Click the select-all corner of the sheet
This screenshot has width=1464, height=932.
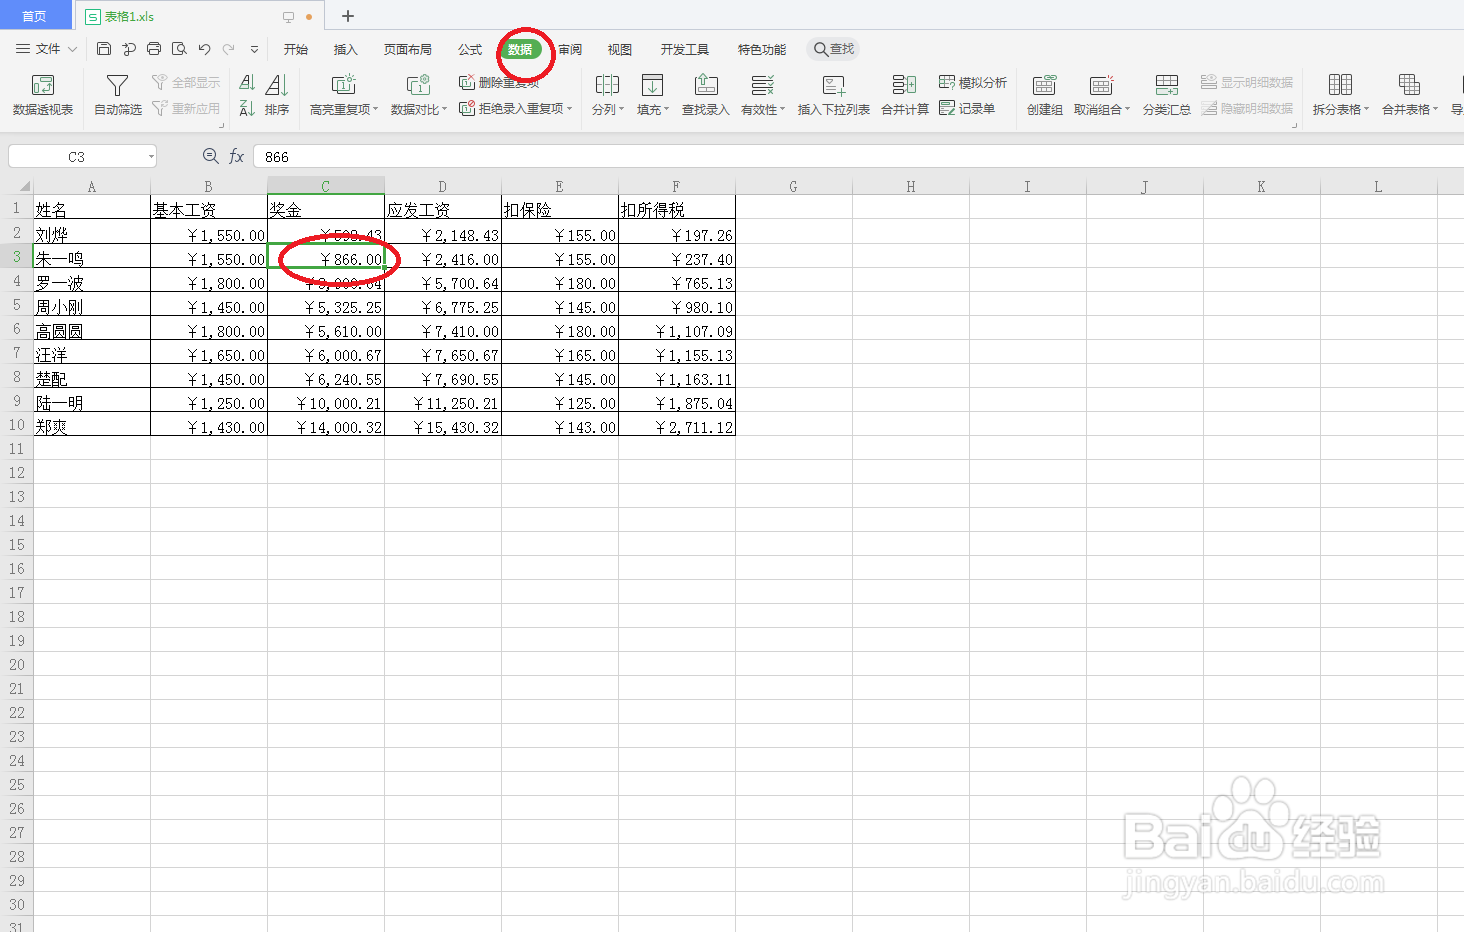[x=17, y=186]
